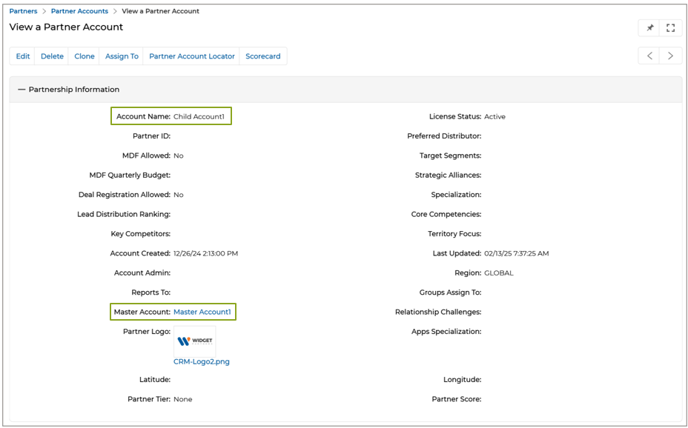Navigate to the Partners breadcrumb
The width and height of the screenshot is (688, 428).
tap(23, 11)
